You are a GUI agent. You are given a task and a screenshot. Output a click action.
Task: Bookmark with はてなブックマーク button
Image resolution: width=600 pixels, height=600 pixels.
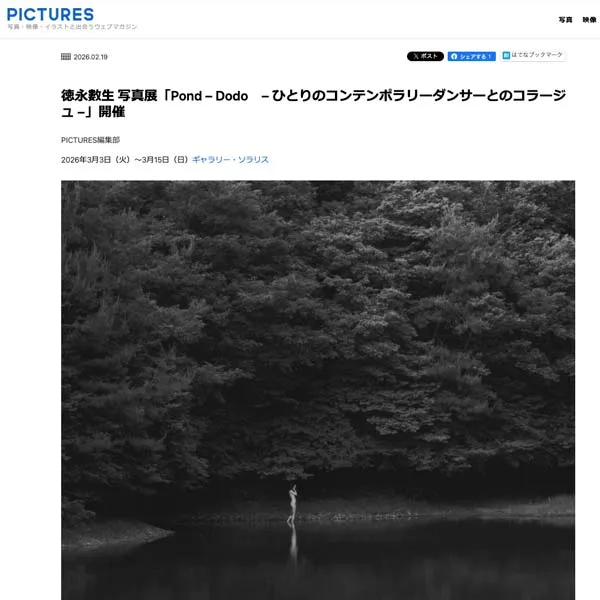click(x=533, y=55)
